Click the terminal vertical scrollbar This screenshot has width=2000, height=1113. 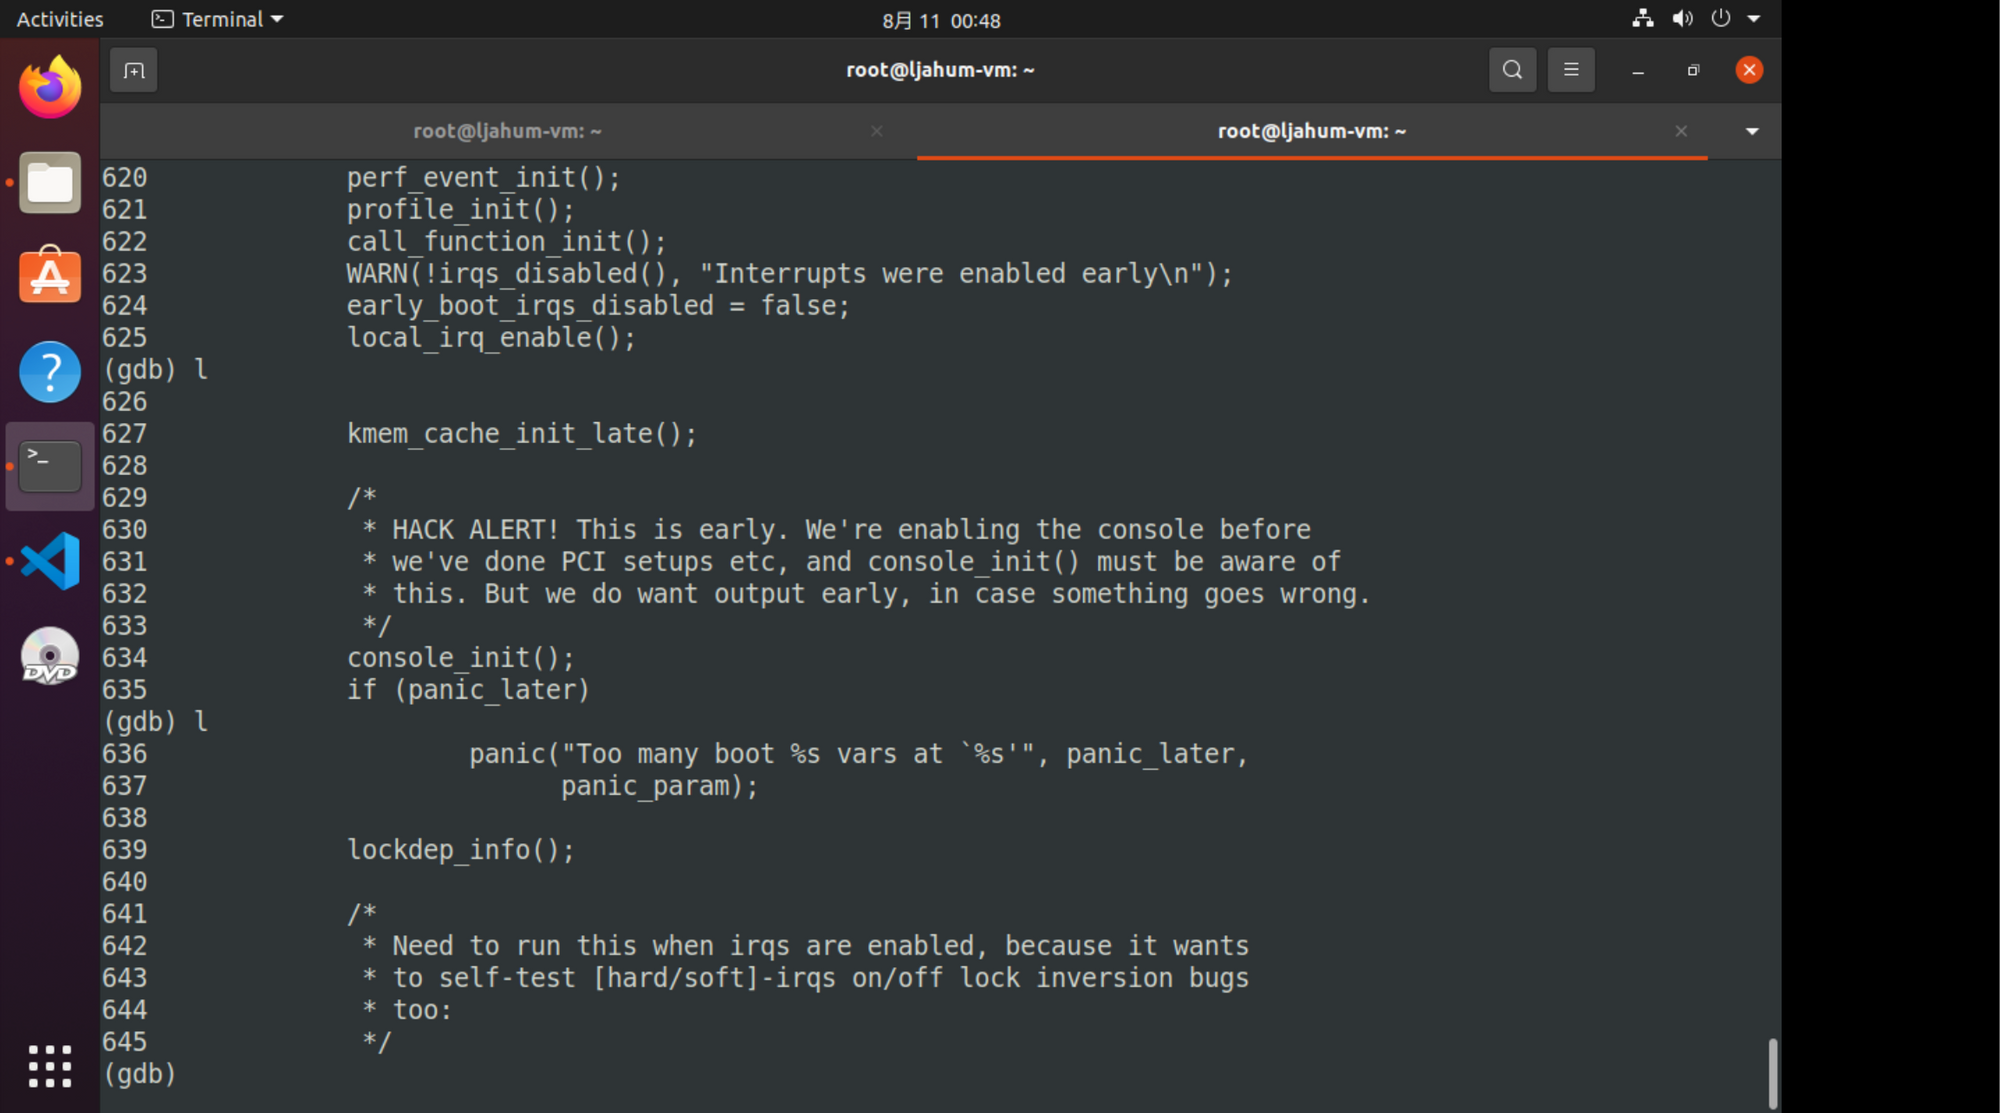(x=1772, y=1072)
